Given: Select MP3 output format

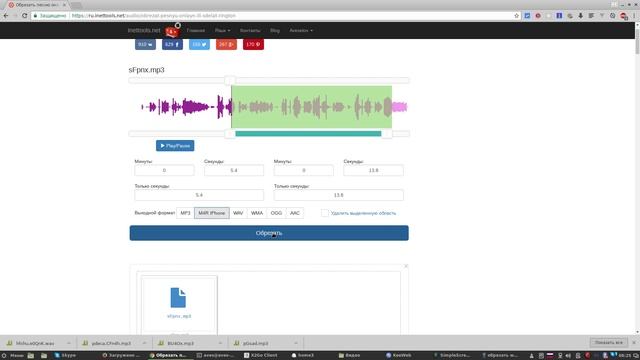Looking at the screenshot, I should click(x=185, y=213).
